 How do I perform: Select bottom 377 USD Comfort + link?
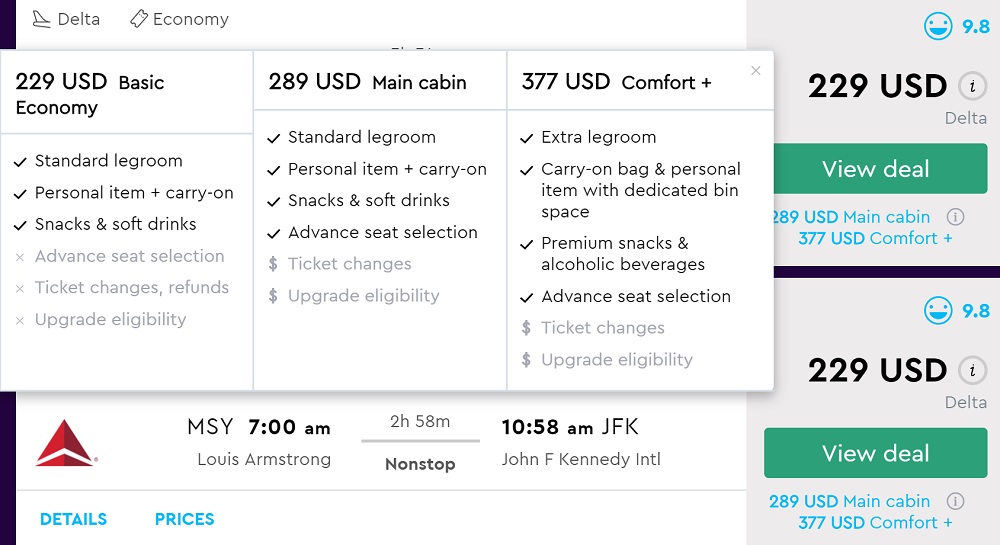click(875, 522)
